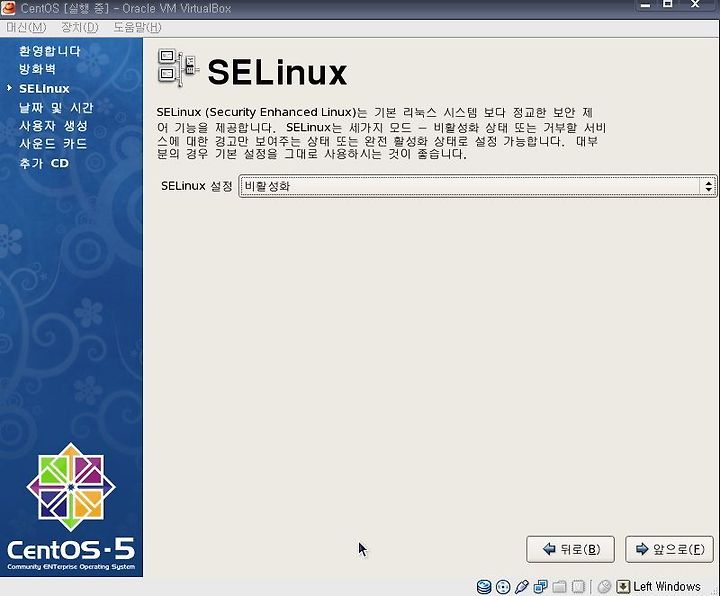Click the hard disk activity status icon
The image size is (720, 596).
tap(484, 586)
